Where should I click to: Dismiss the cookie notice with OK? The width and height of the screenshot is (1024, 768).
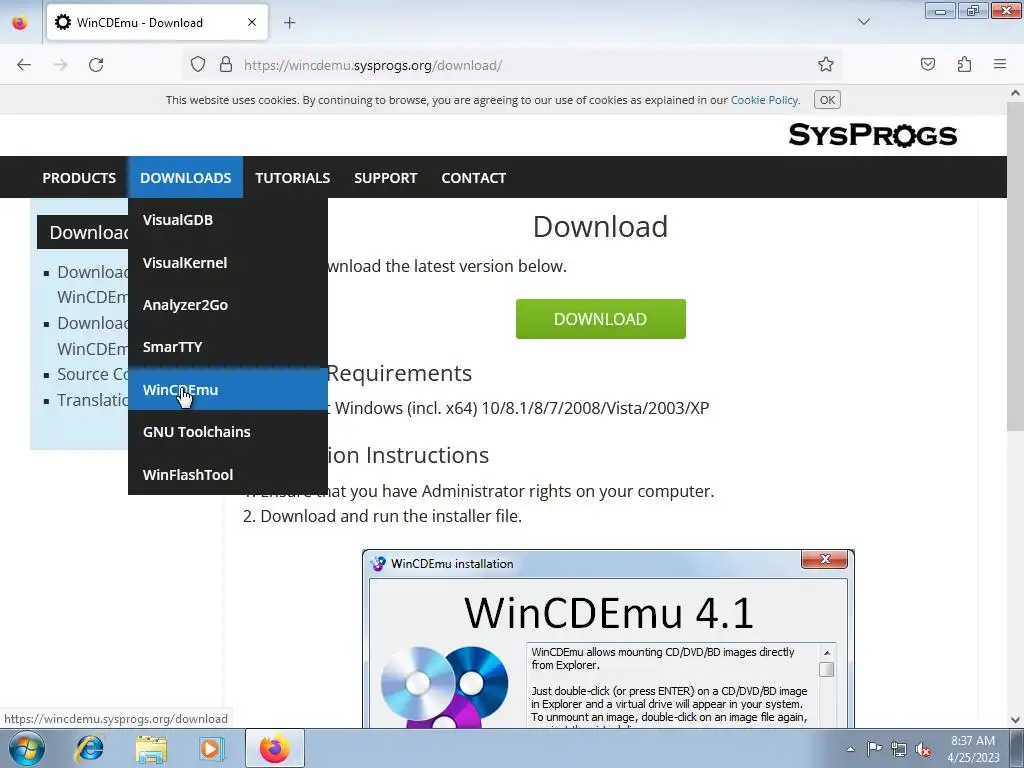point(827,100)
